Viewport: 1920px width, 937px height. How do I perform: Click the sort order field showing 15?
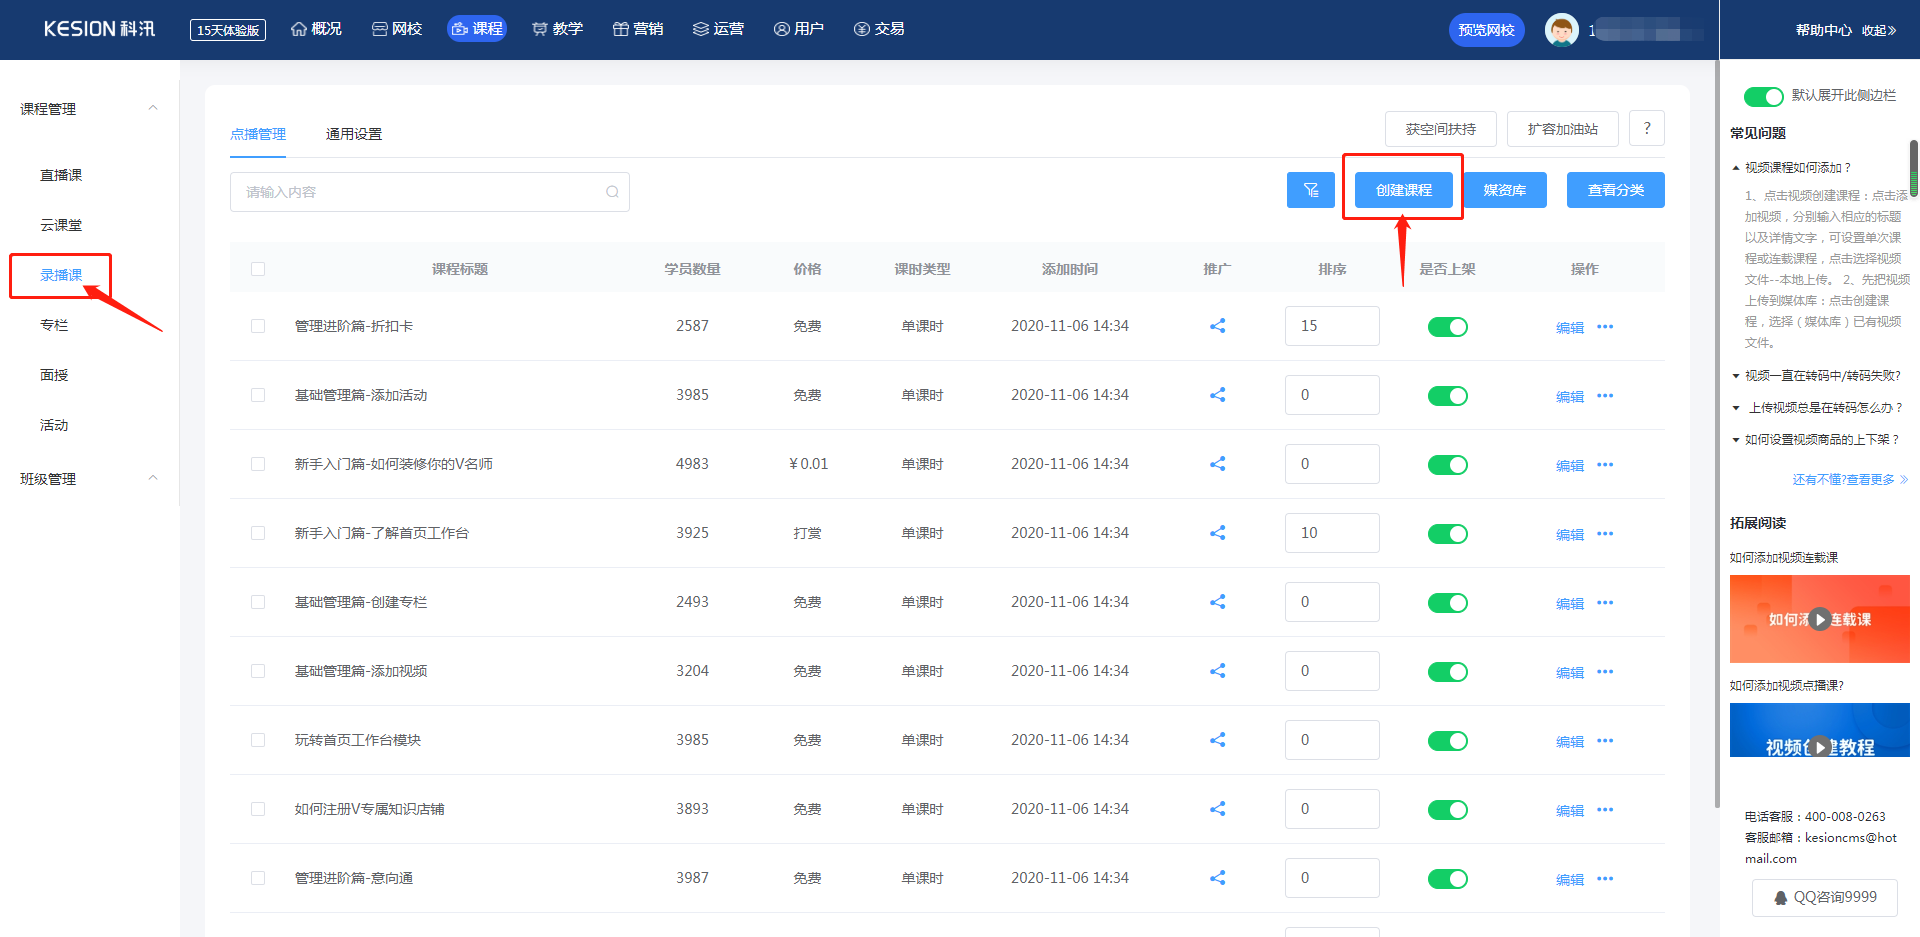[x=1331, y=326]
